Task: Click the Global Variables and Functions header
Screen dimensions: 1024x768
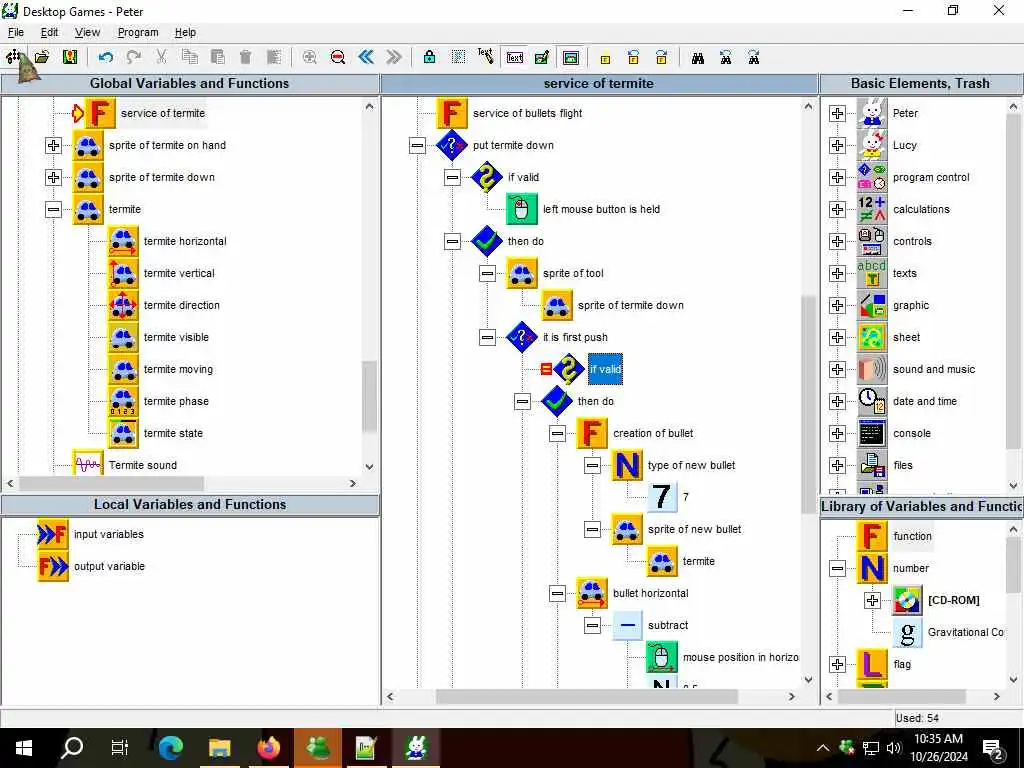Action: tap(189, 84)
